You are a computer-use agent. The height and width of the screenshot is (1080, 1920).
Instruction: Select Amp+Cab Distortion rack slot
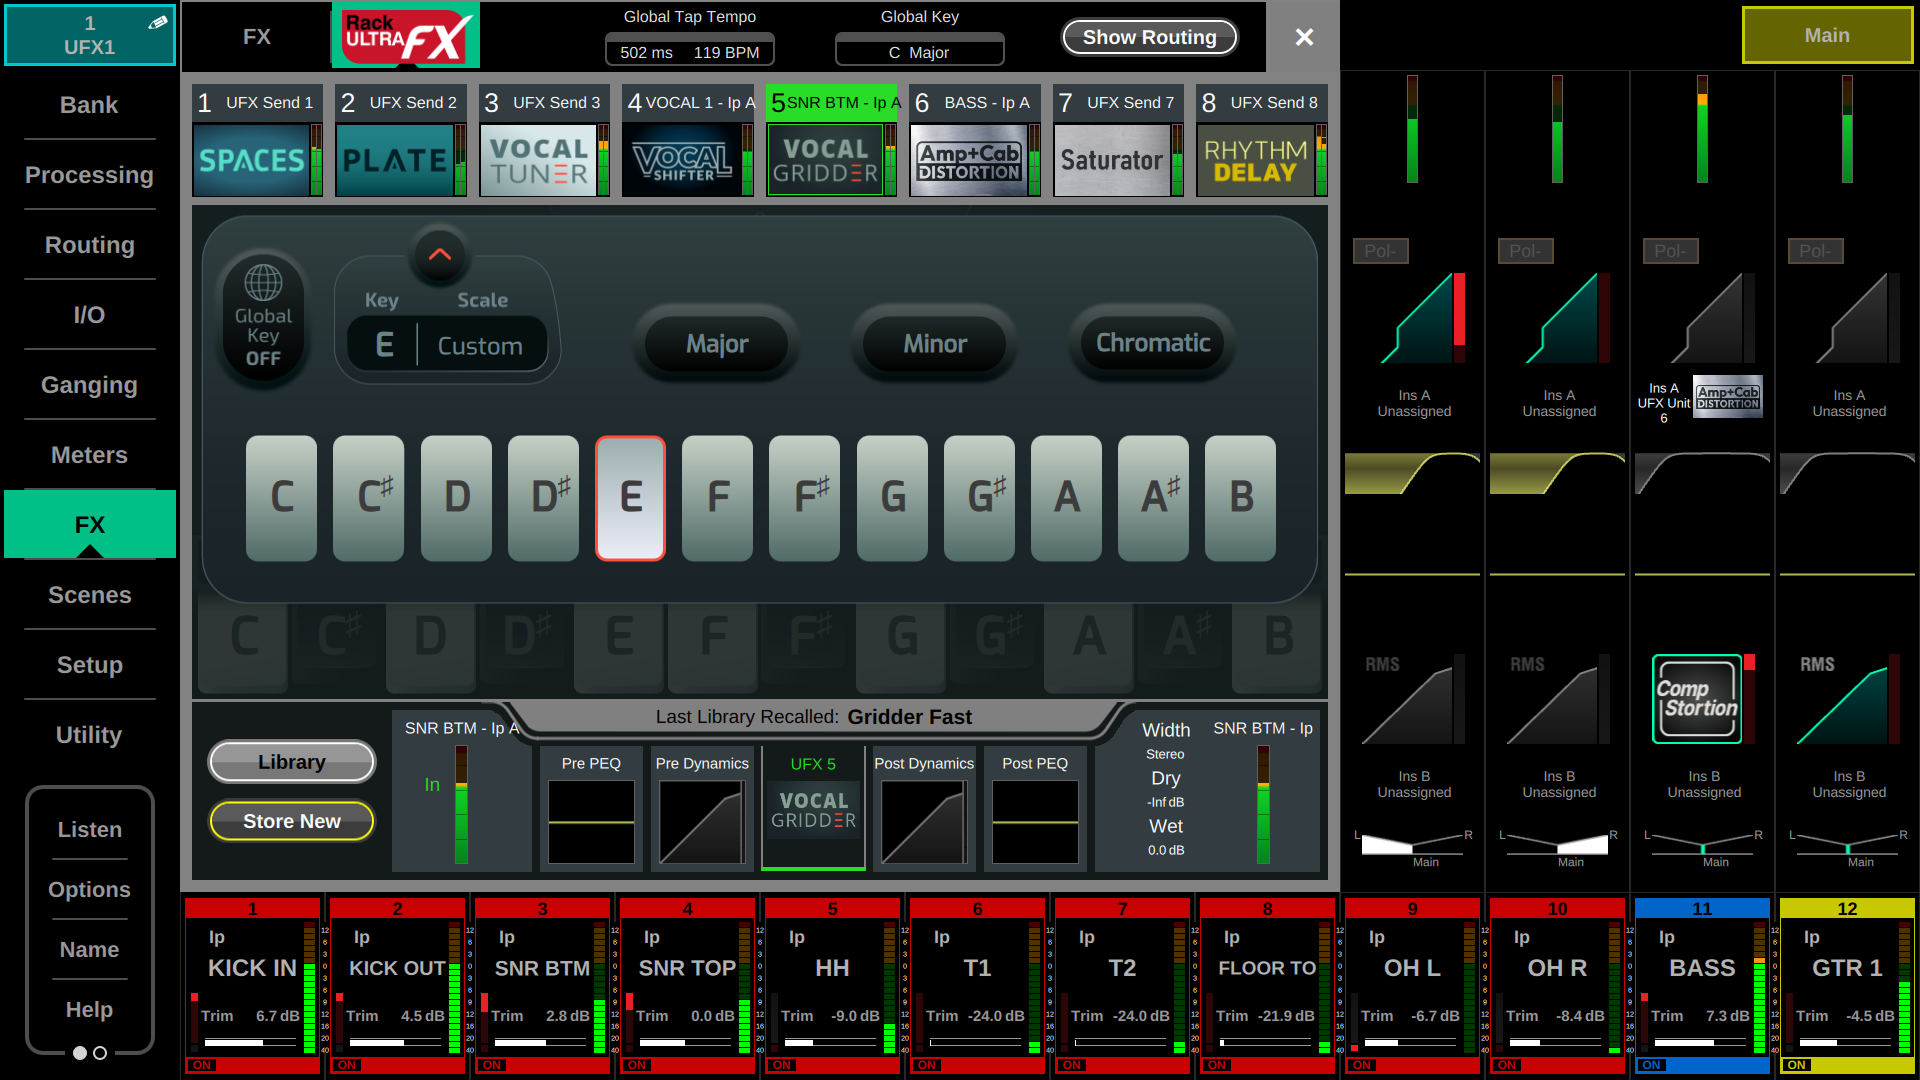(969, 160)
